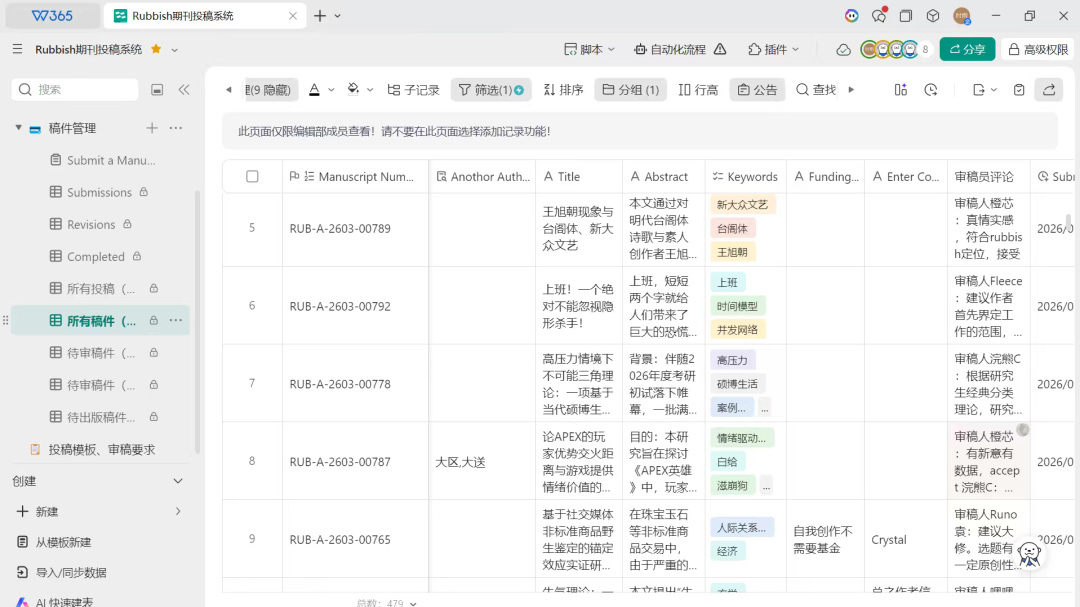
Task: Toggle the 筛选(1) filter button
Action: tap(490, 90)
